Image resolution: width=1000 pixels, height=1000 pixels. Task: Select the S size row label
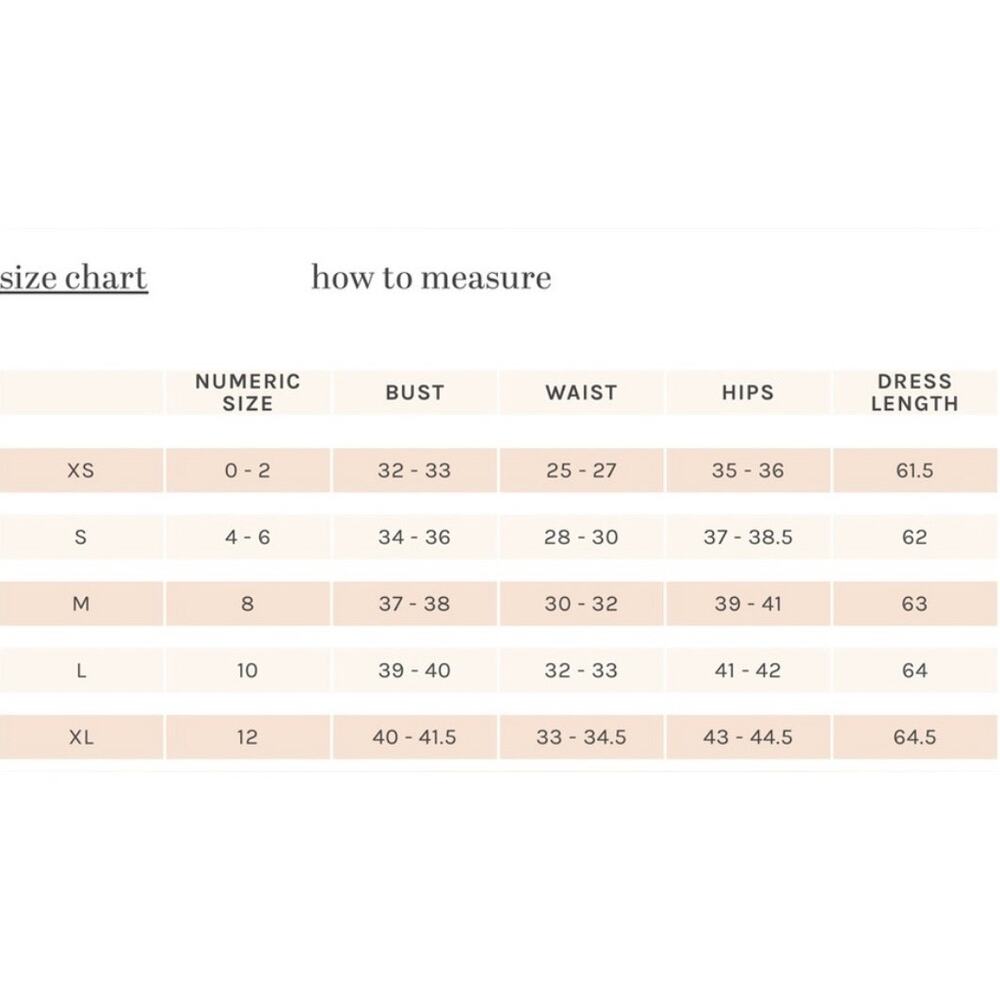pyautogui.click(x=81, y=537)
